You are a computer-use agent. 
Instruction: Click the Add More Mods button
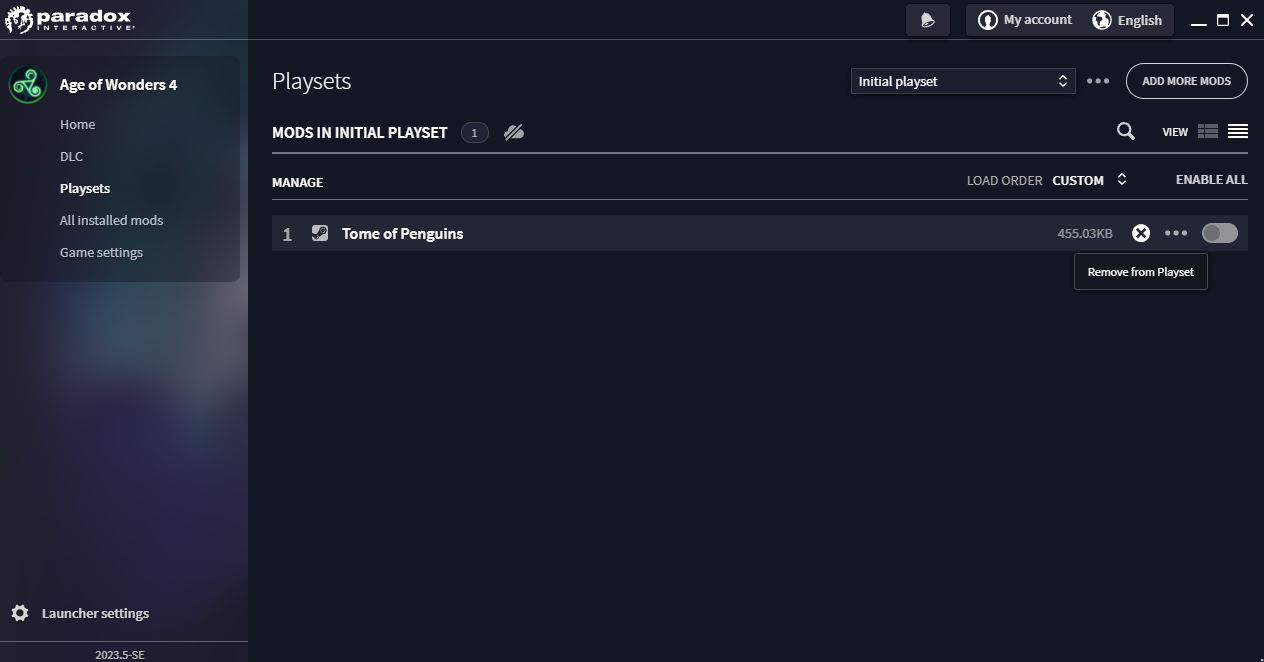point(1186,81)
